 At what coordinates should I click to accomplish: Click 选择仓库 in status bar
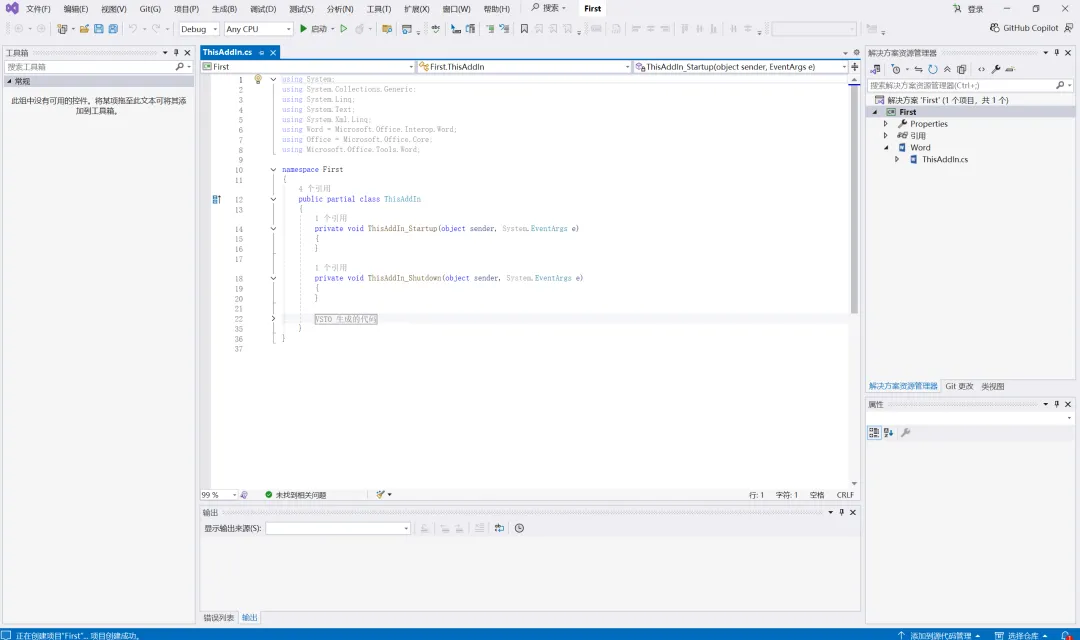pos(1021,635)
